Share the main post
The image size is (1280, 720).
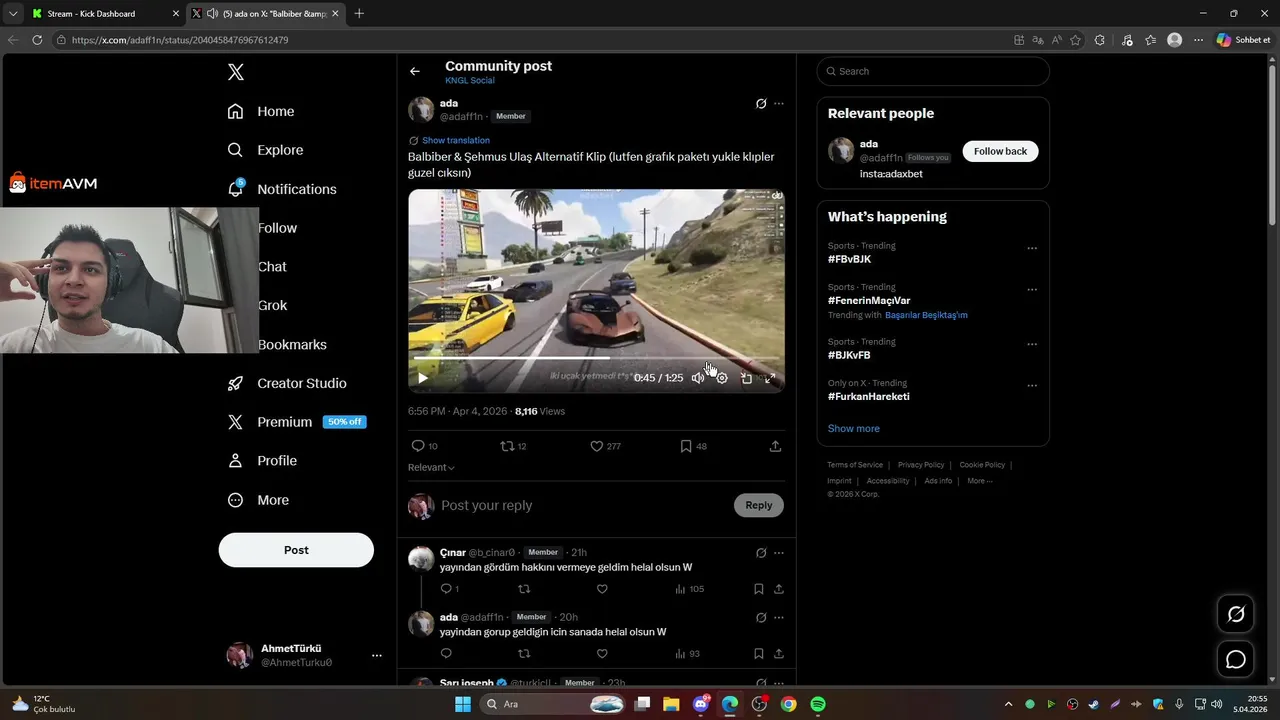[775, 446]
